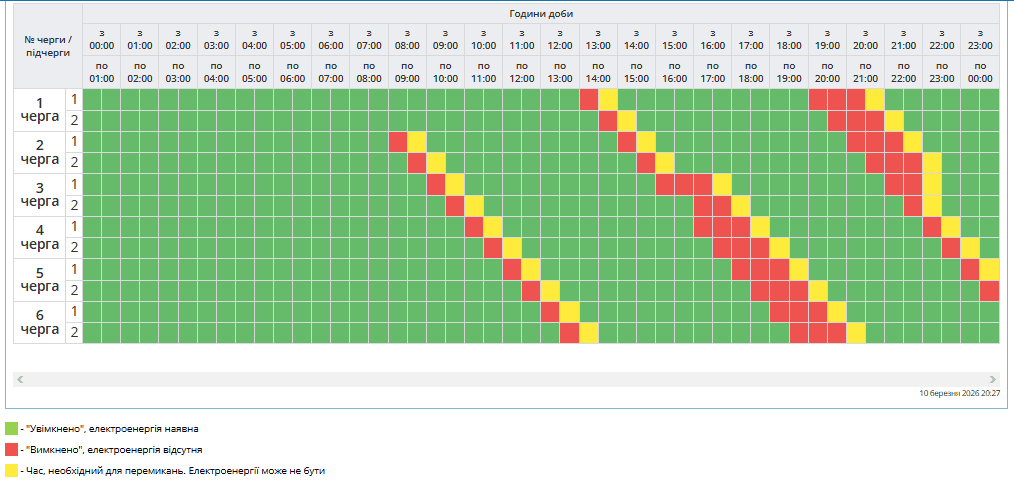Click the red "Вимкнено" legend square
This screenshot has height=482, width=1014.
click(x=11, y=449)
